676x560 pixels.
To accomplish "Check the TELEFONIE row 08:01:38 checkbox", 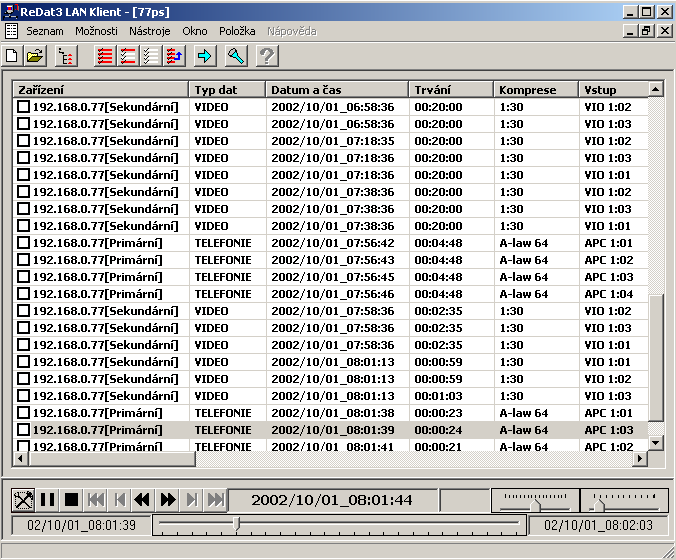I will tap(23, 413).
